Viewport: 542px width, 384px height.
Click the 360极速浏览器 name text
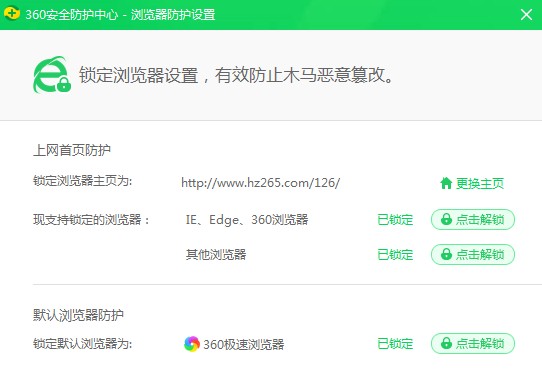click(x=244, y=344)
